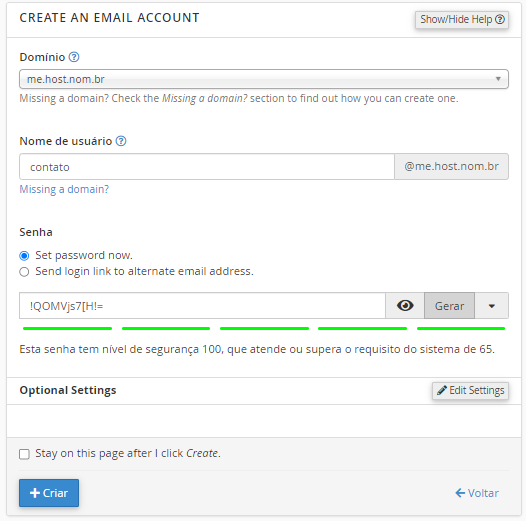The height and width of the screenshot is (521, 526).
Task: Generate a new password with Gerar
Action: click(449, 306)
